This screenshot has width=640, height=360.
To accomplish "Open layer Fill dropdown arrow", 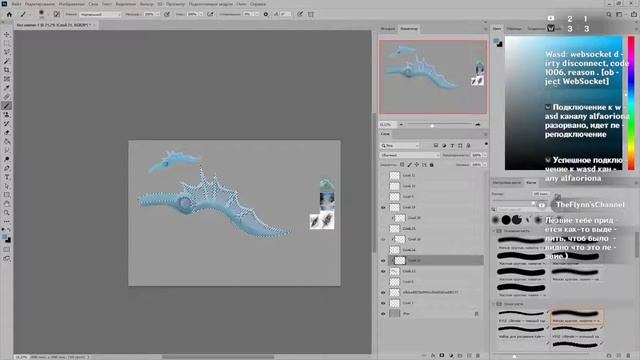I will [x=485, y=164].
